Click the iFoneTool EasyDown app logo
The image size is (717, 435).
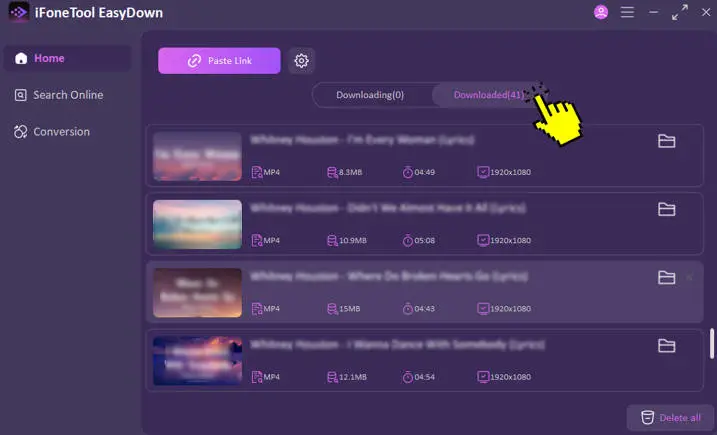pyautogui.click(x=19, y=12)
